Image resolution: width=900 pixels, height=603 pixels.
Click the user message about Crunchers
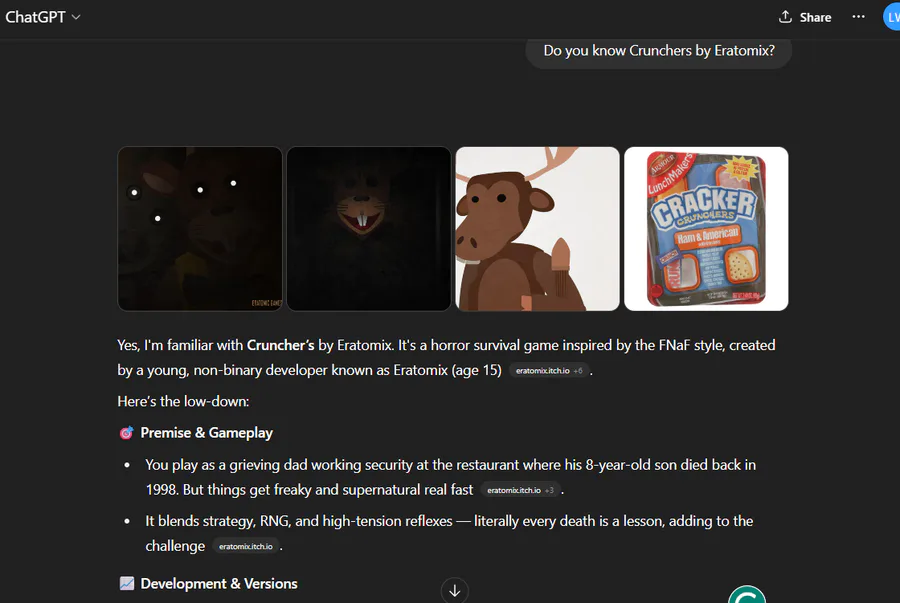click(658, 51)
